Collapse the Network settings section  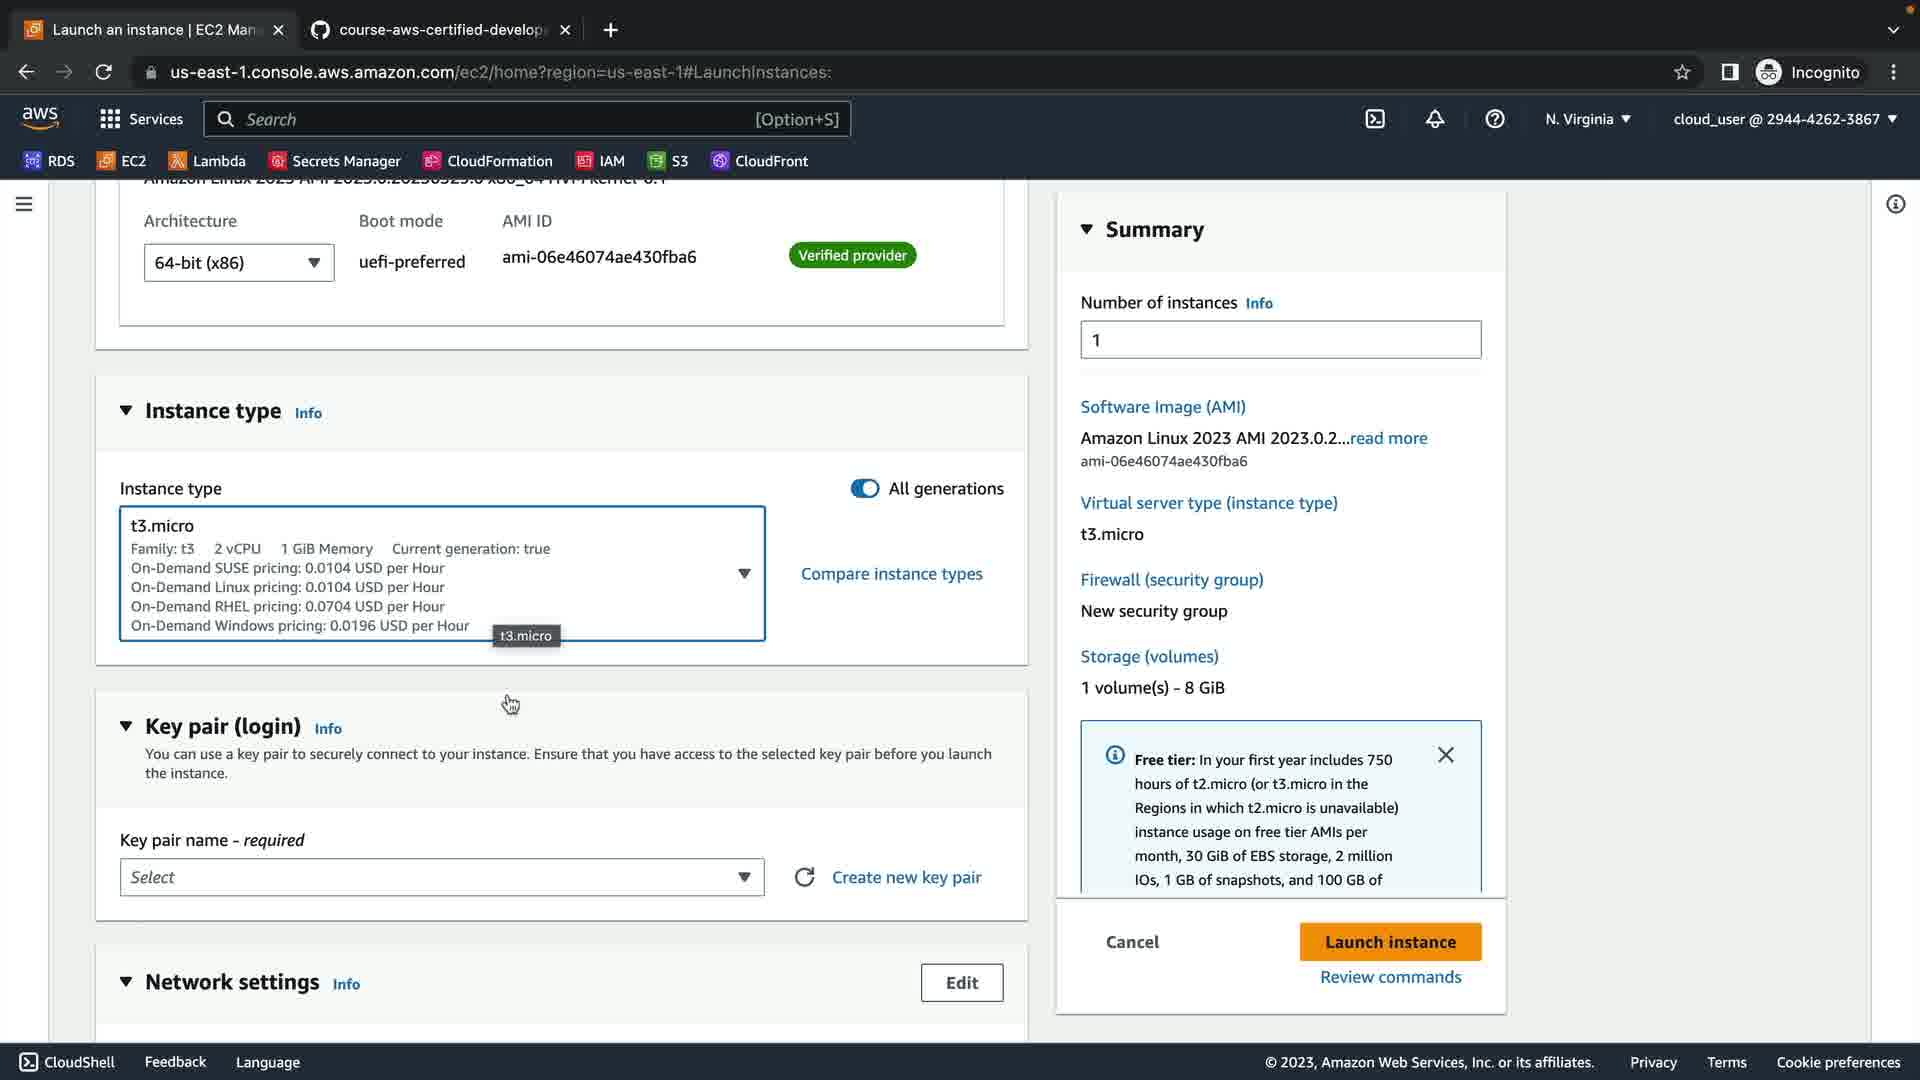pyautogui.click(x=126, y=982)
